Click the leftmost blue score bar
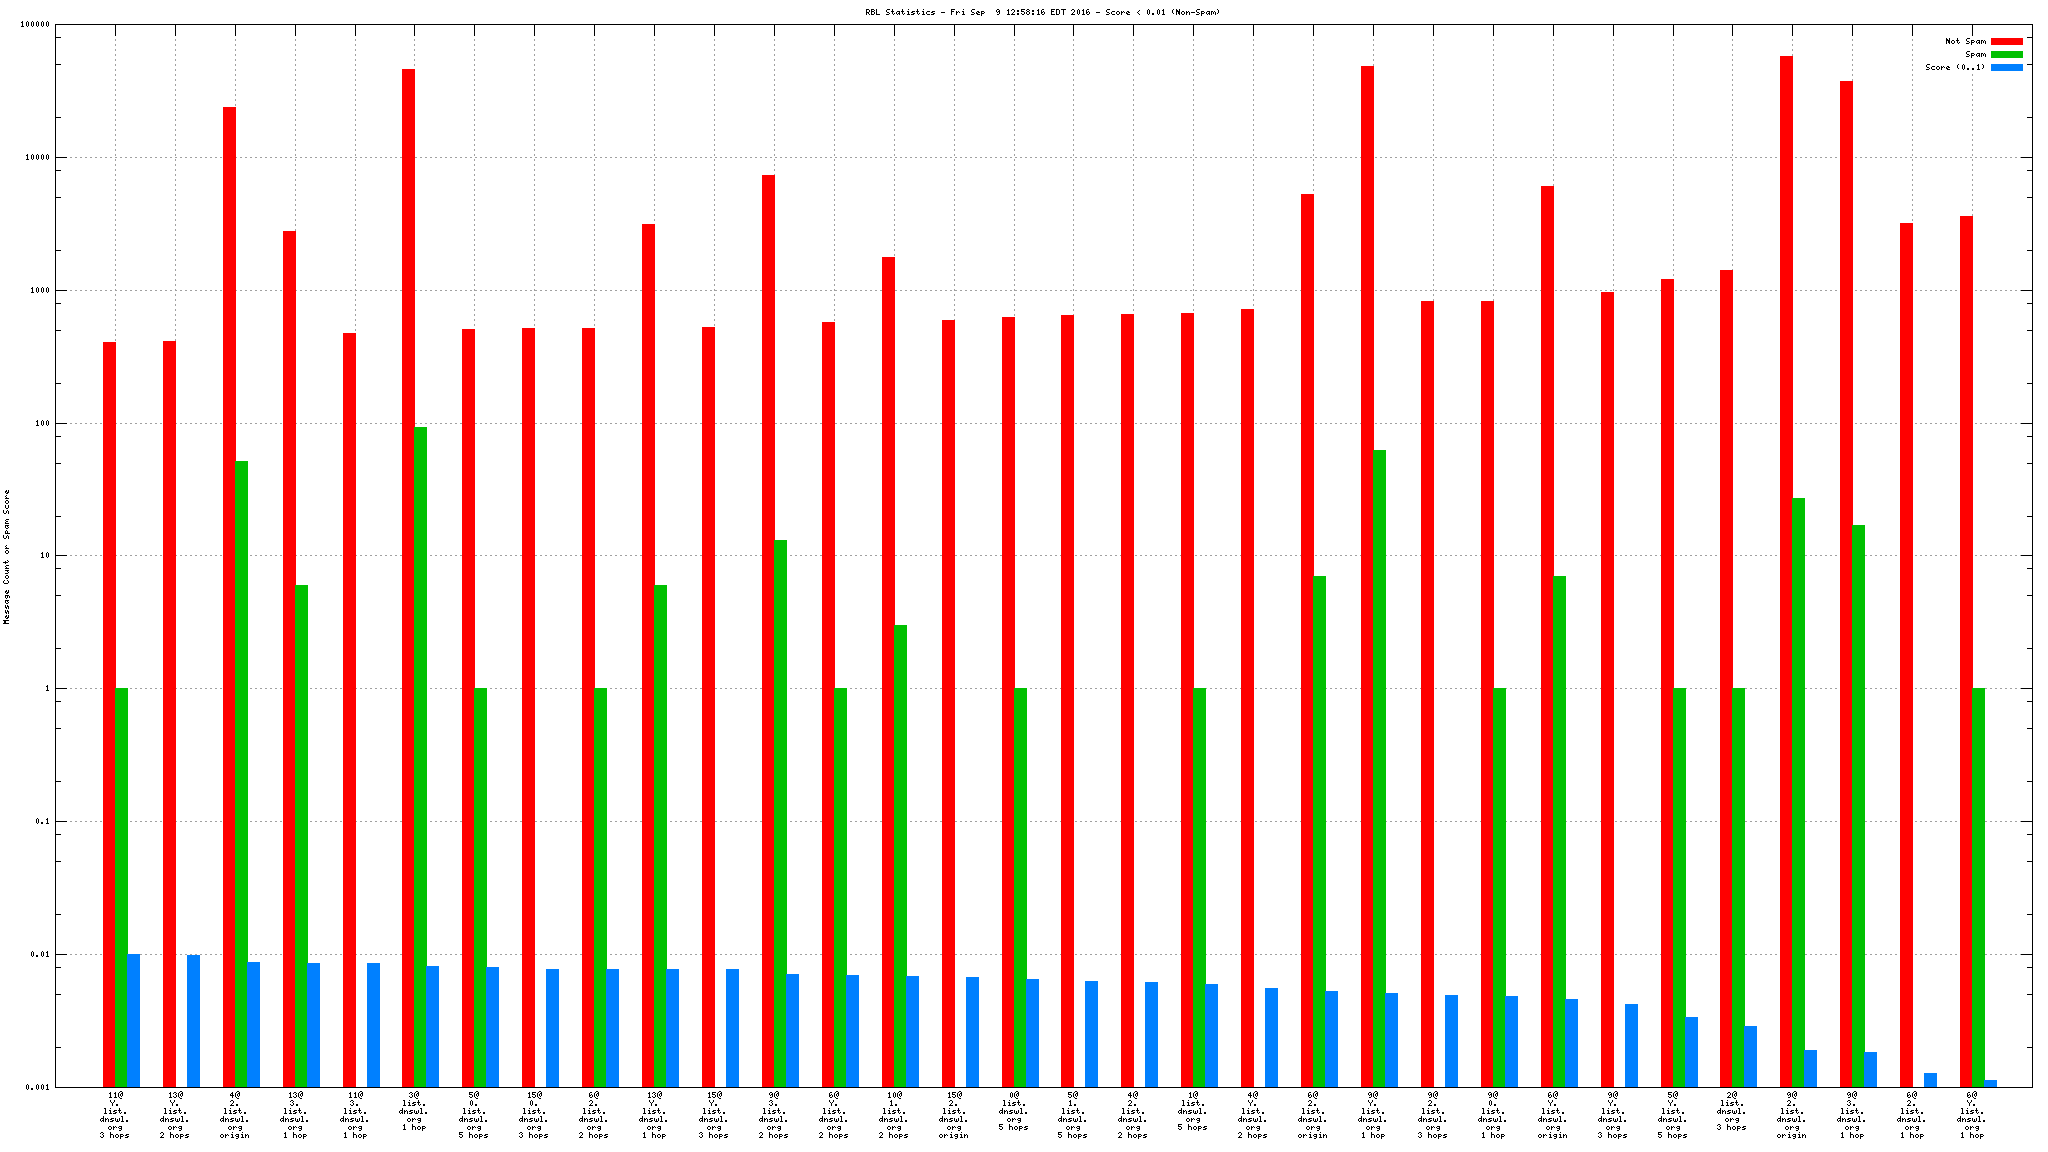The image size is (2048, 1152). pos(134,1020)
